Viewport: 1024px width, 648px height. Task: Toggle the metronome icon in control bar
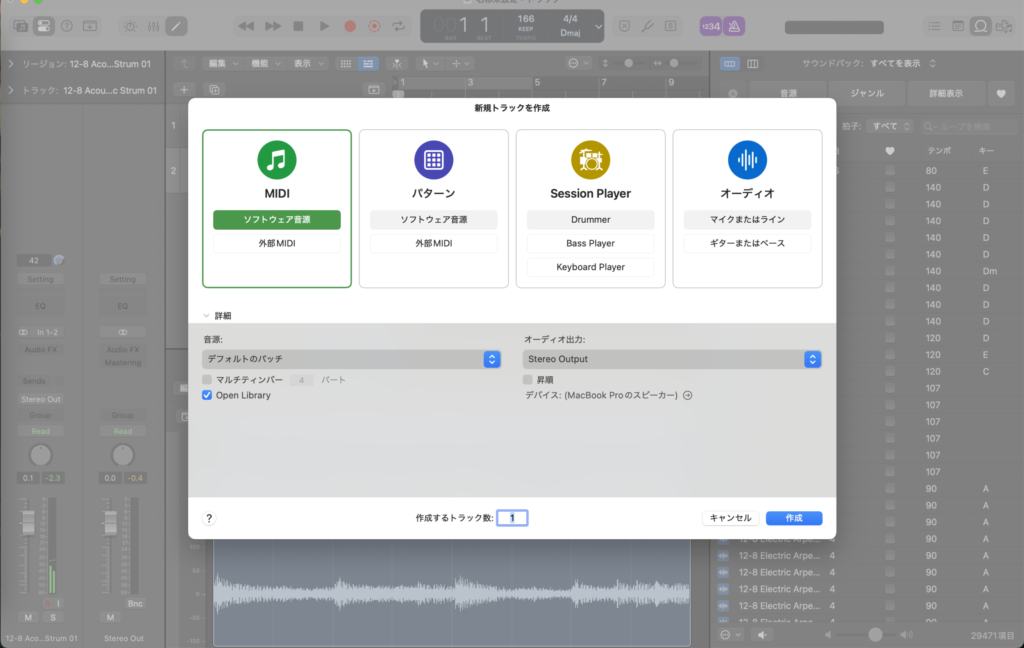pos(734,27)
